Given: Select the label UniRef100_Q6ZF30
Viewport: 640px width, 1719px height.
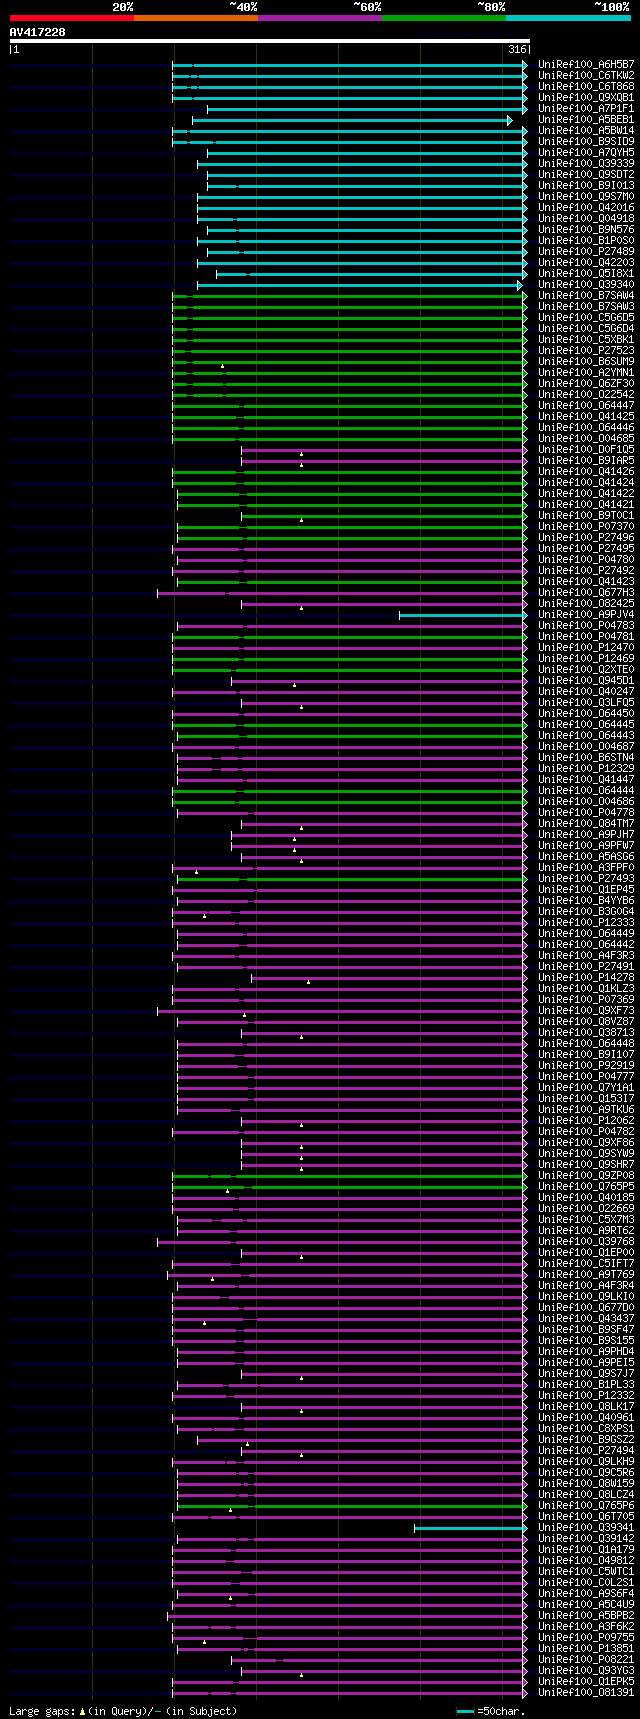Looking at the screenshot, I should tap(586, 383).
